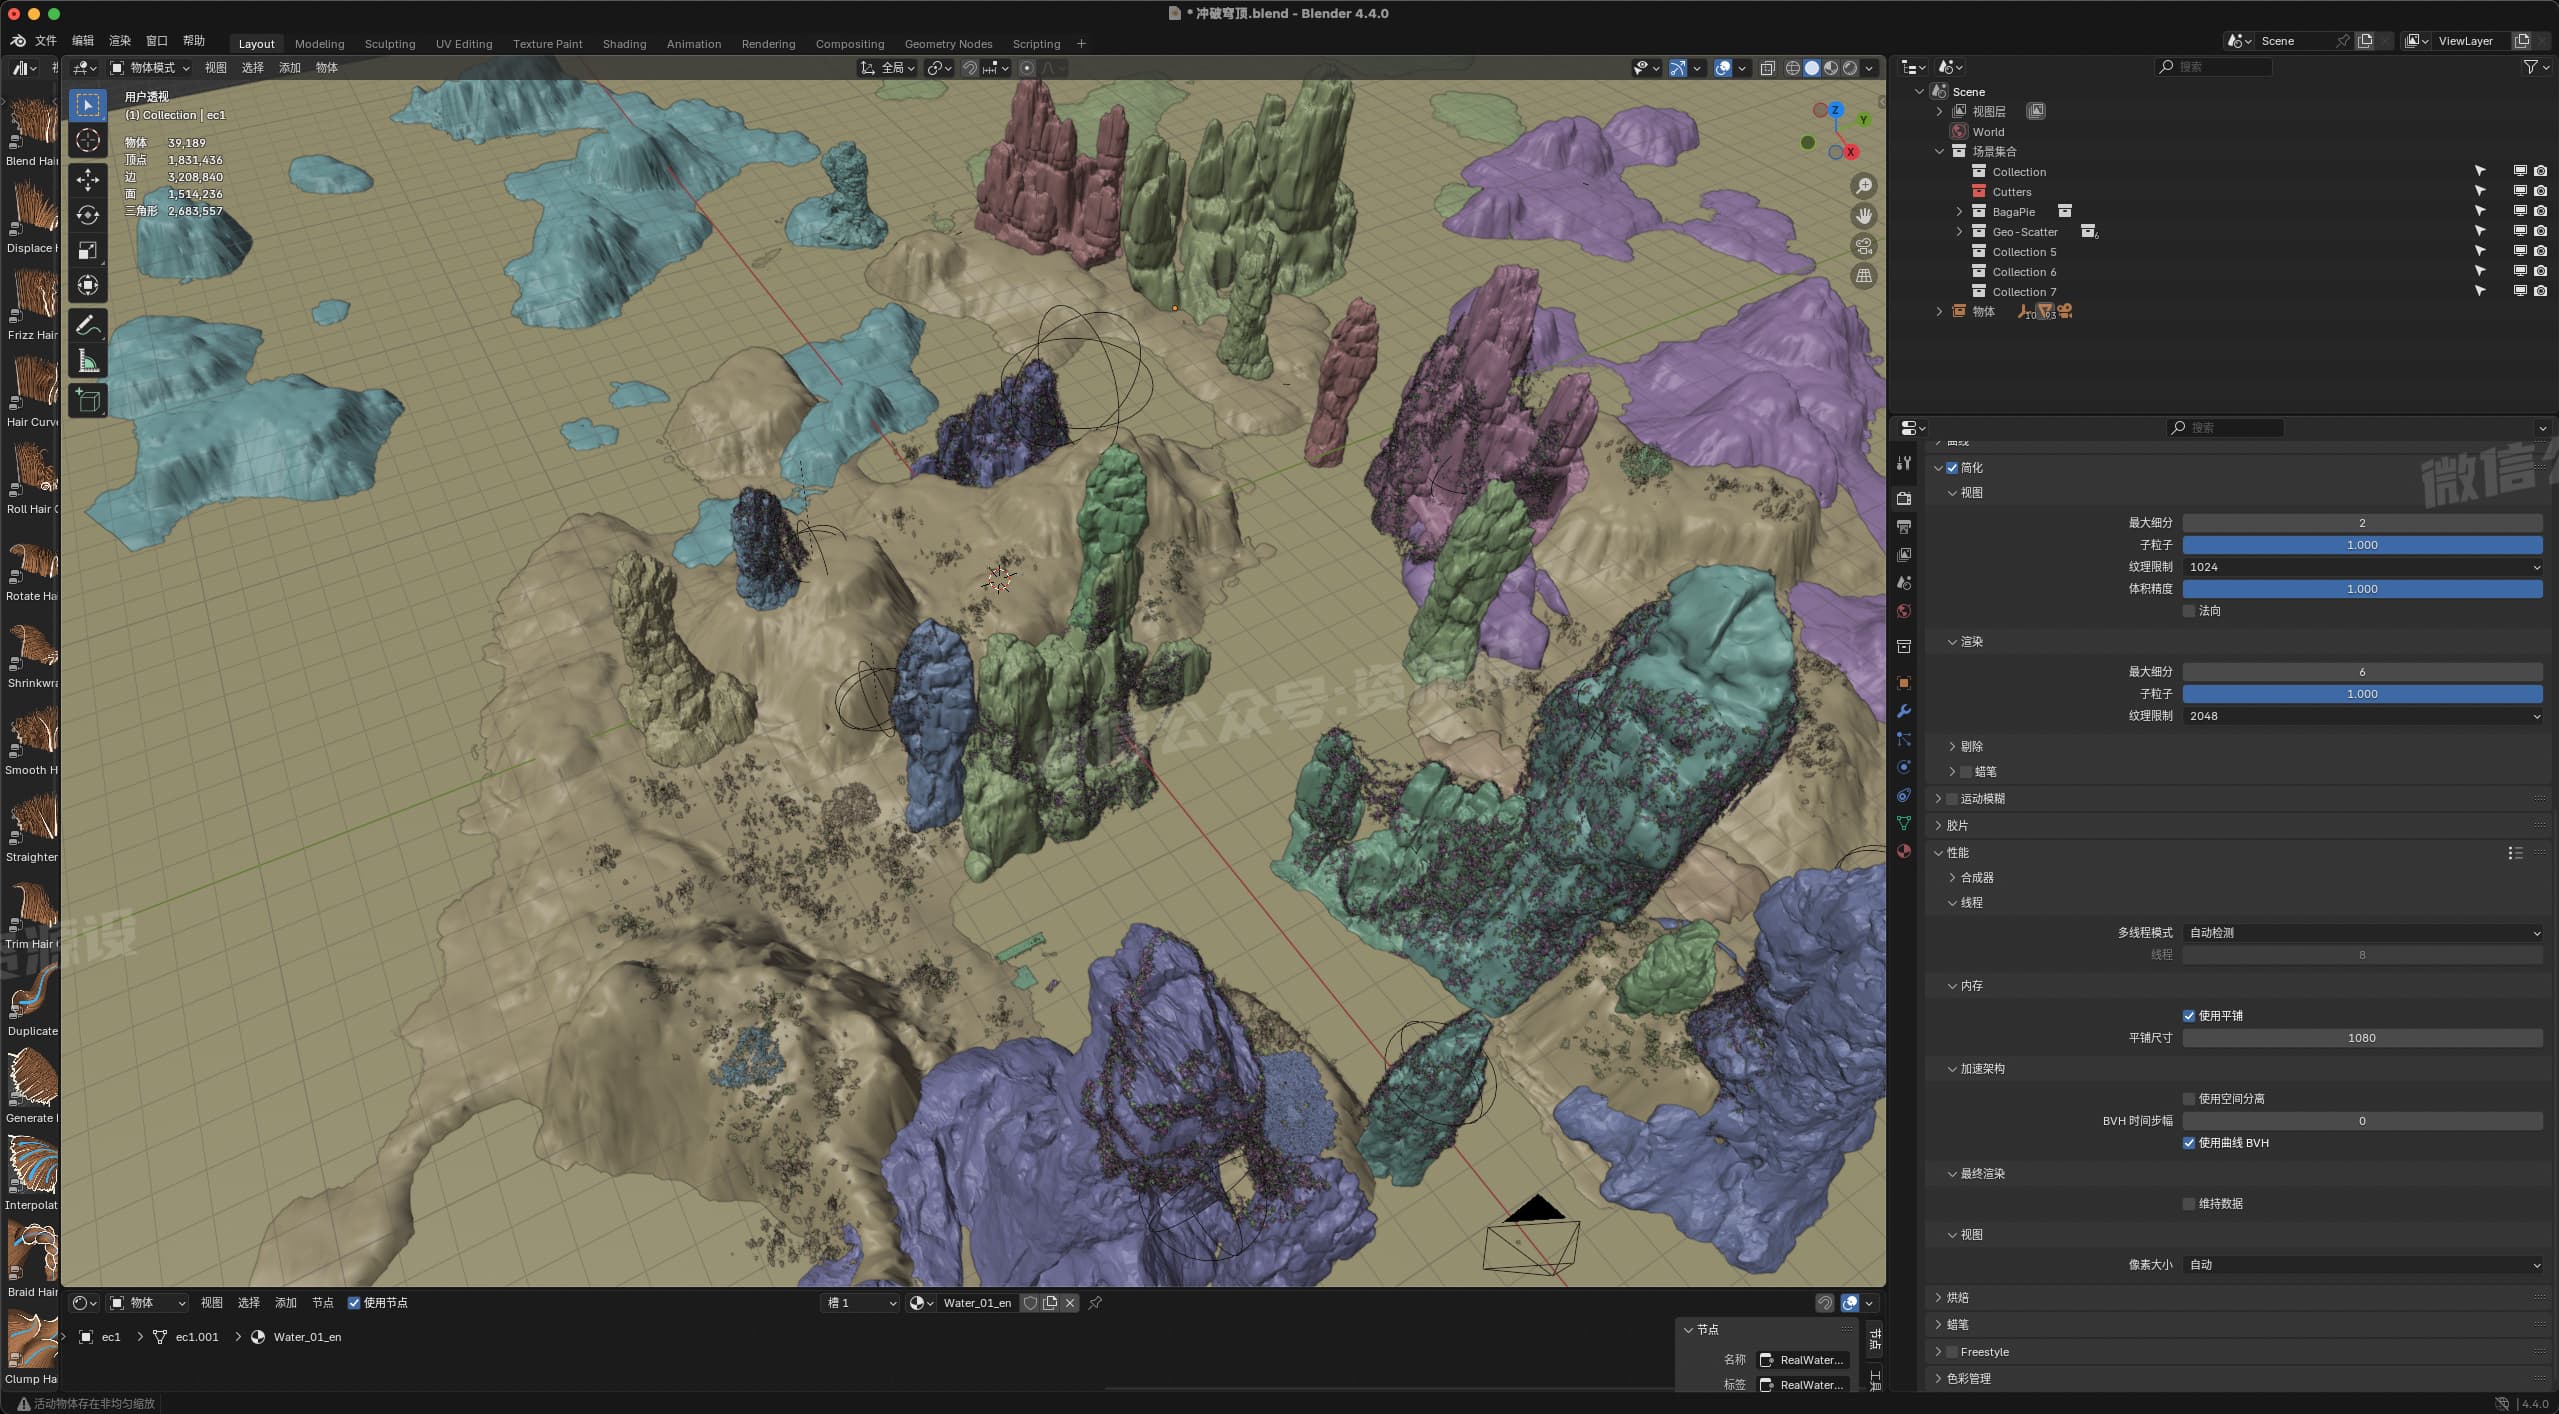The width and height of the screenshot is (2559, 1414).
Task: Open the 像素大小 自动 dropdown
Action: [2362, 1265]
